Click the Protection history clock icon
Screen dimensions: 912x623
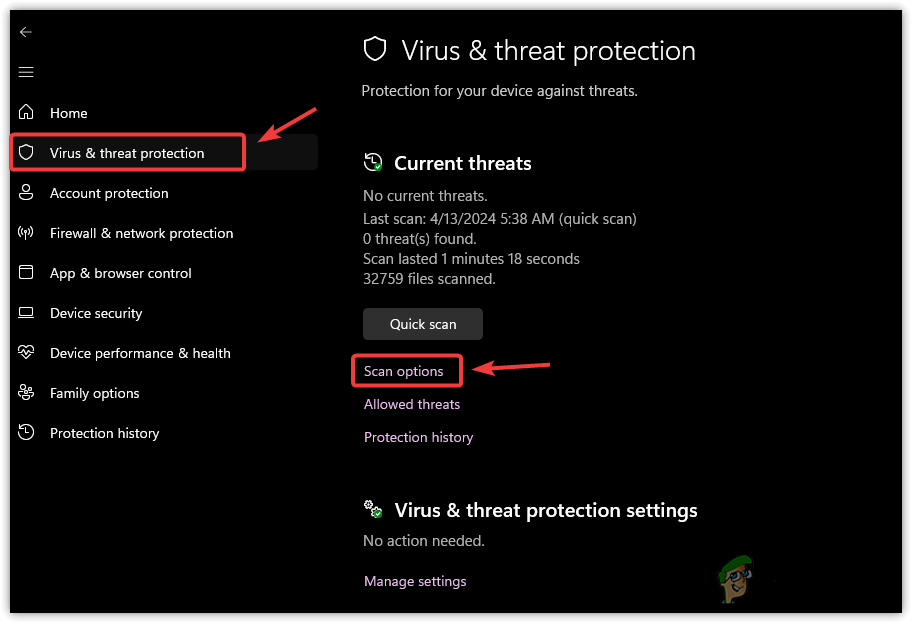pyautogui.click(x=27, y=433)
